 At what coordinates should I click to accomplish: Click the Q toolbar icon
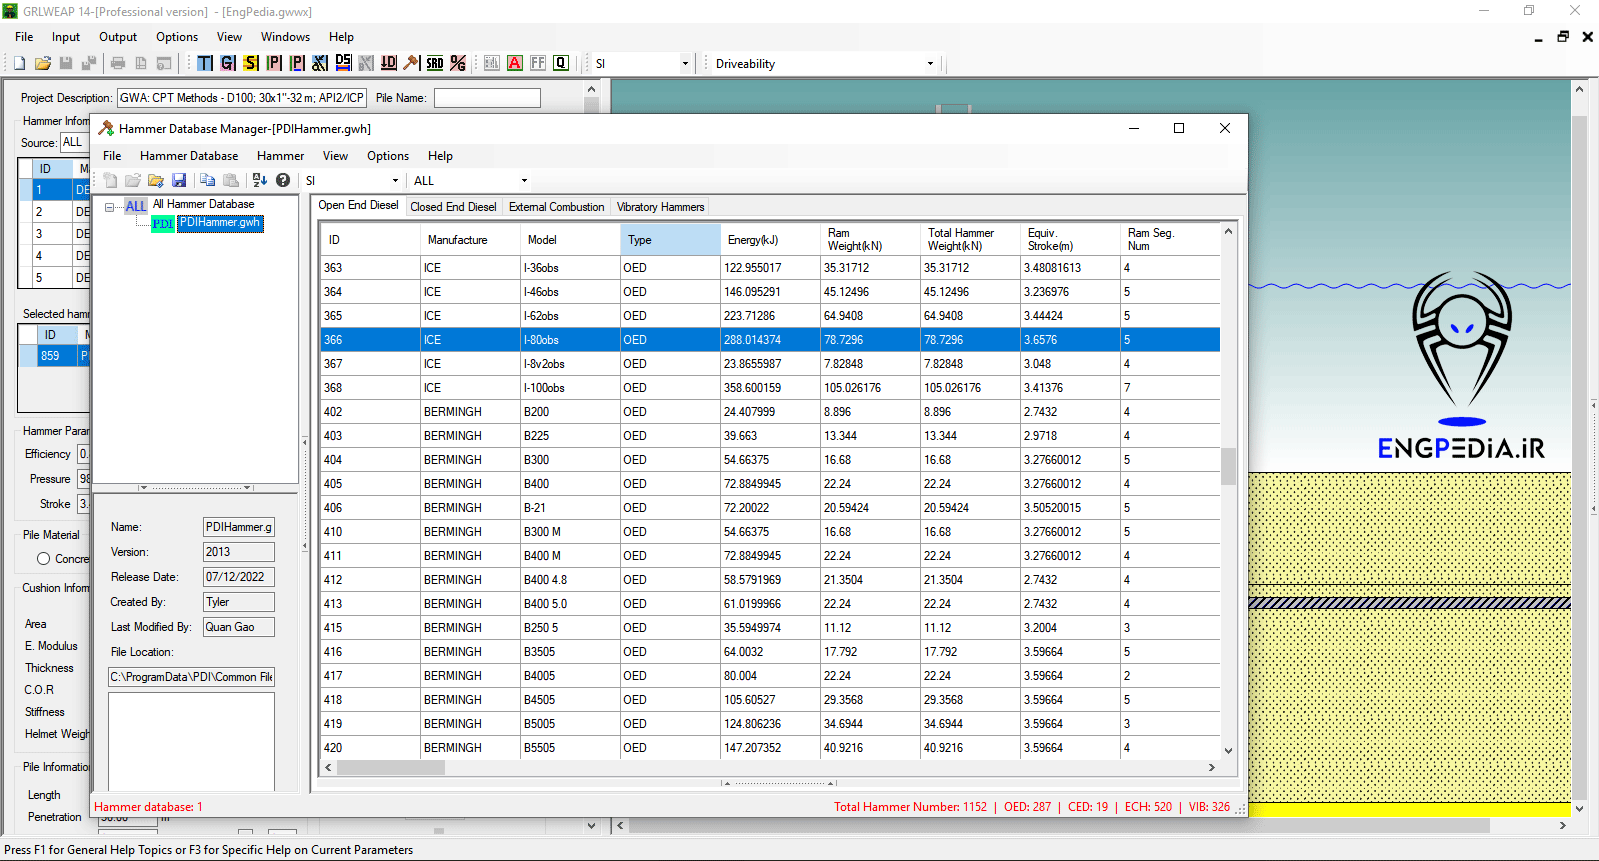coord(561,63)
